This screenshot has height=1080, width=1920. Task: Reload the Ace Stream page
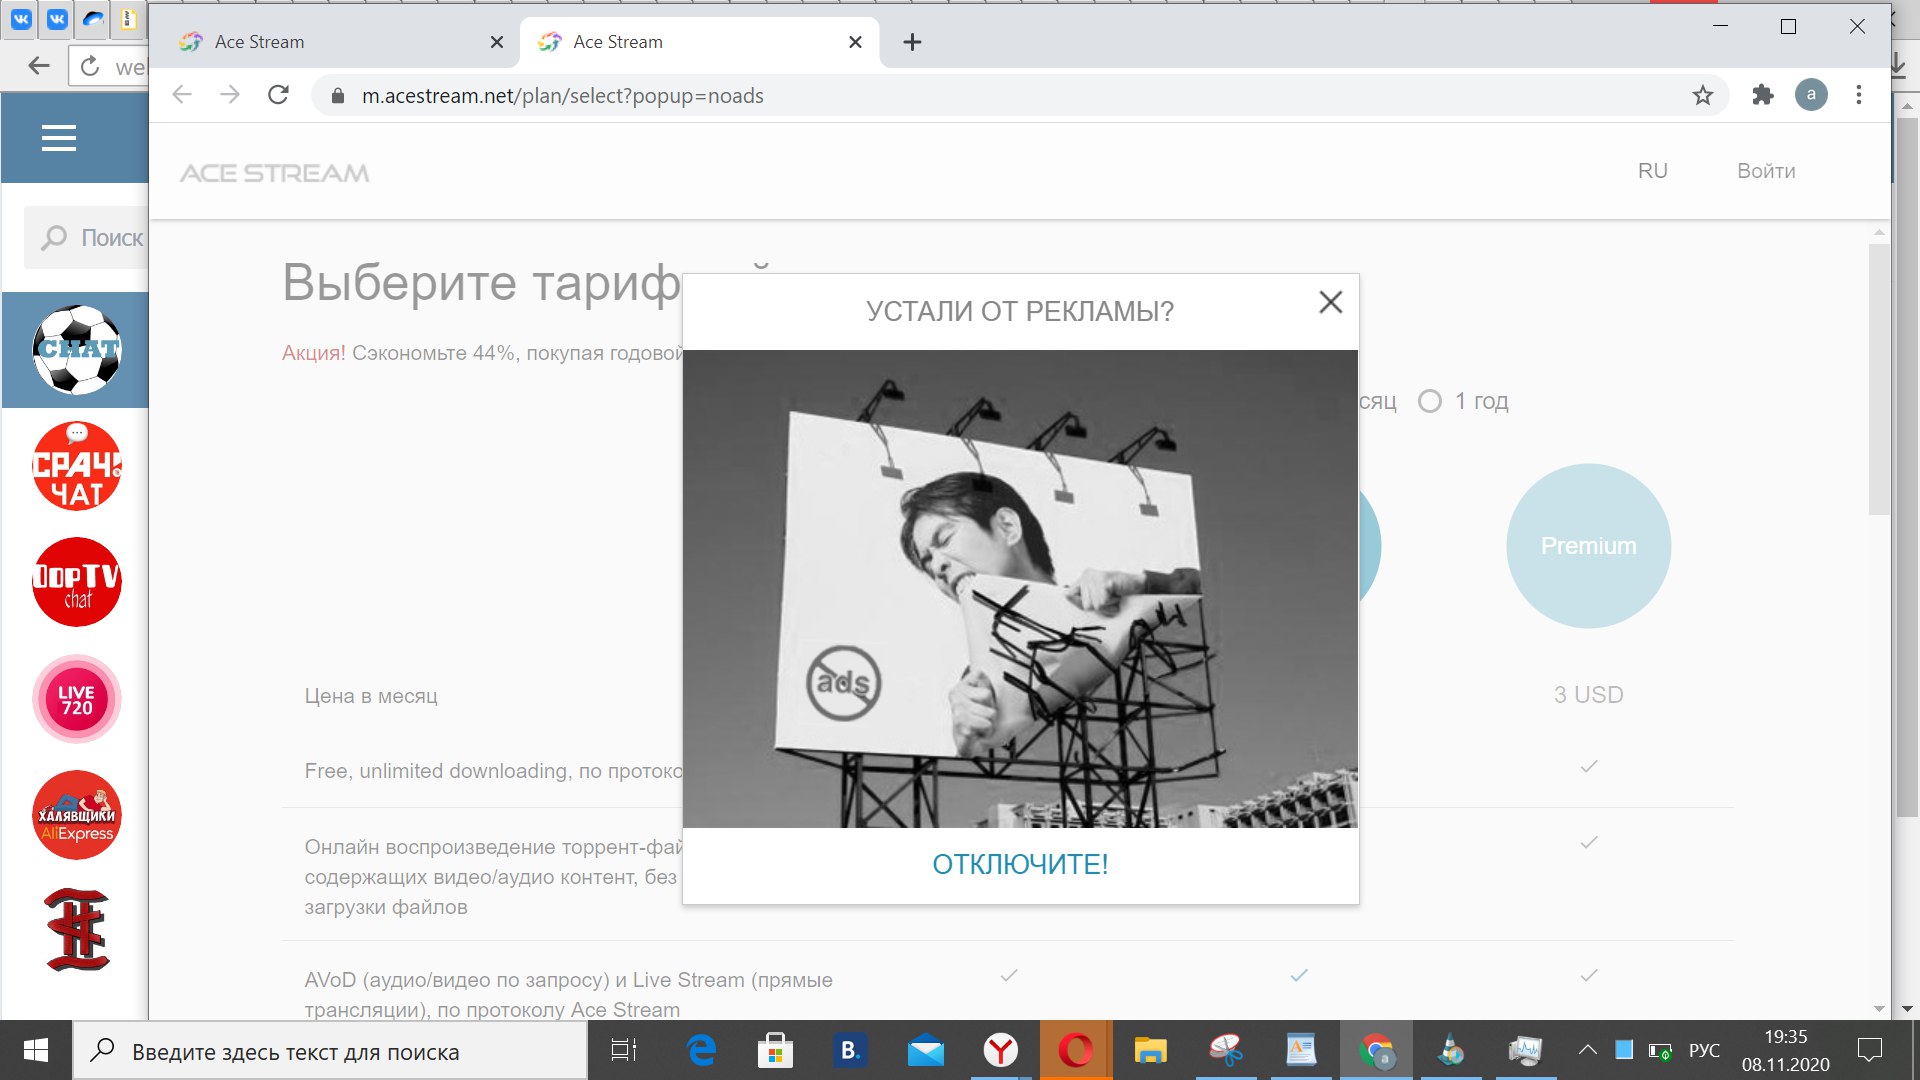(x=278, y=95)
